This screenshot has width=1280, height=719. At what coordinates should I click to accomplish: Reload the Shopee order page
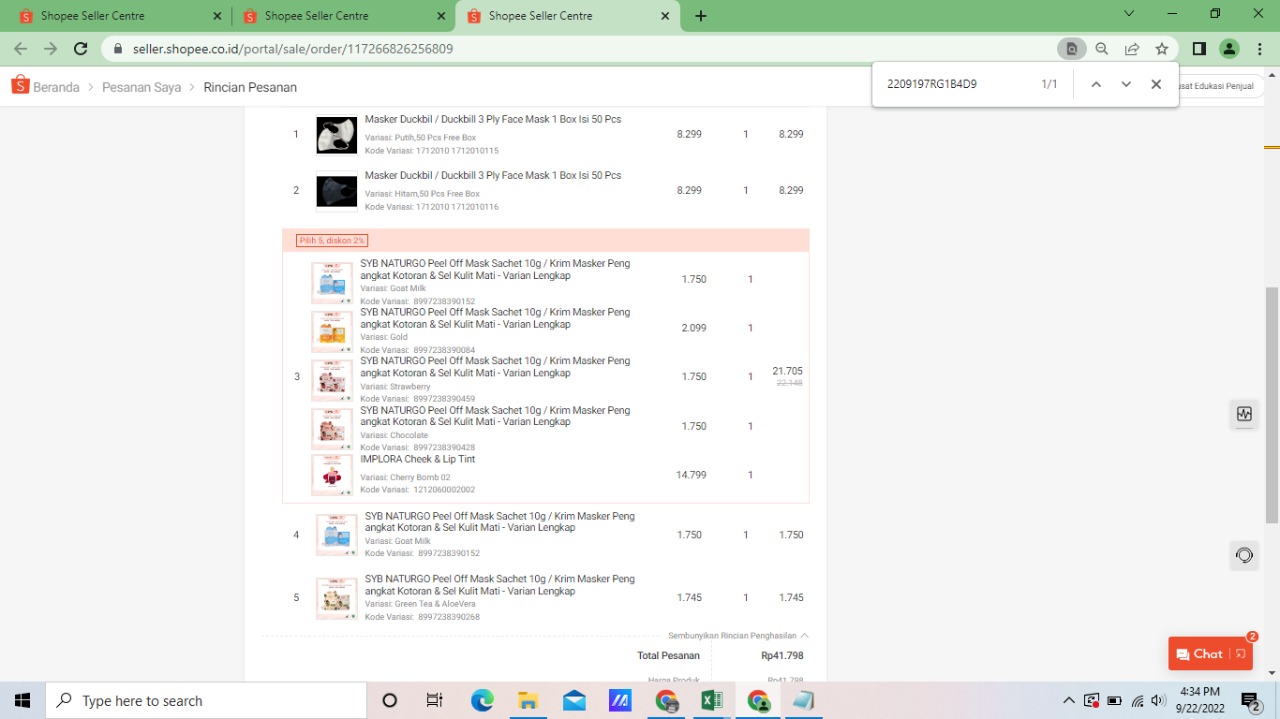81,49
